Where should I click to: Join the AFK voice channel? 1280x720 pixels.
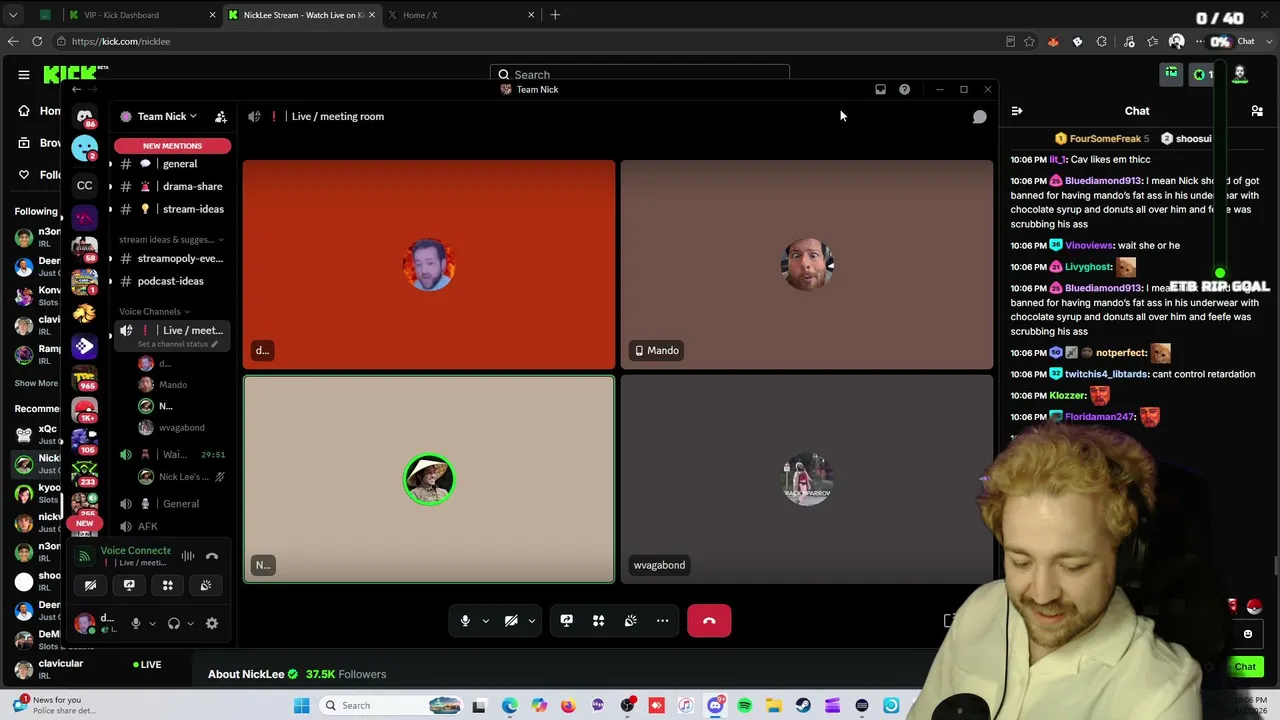coord(172,527)
